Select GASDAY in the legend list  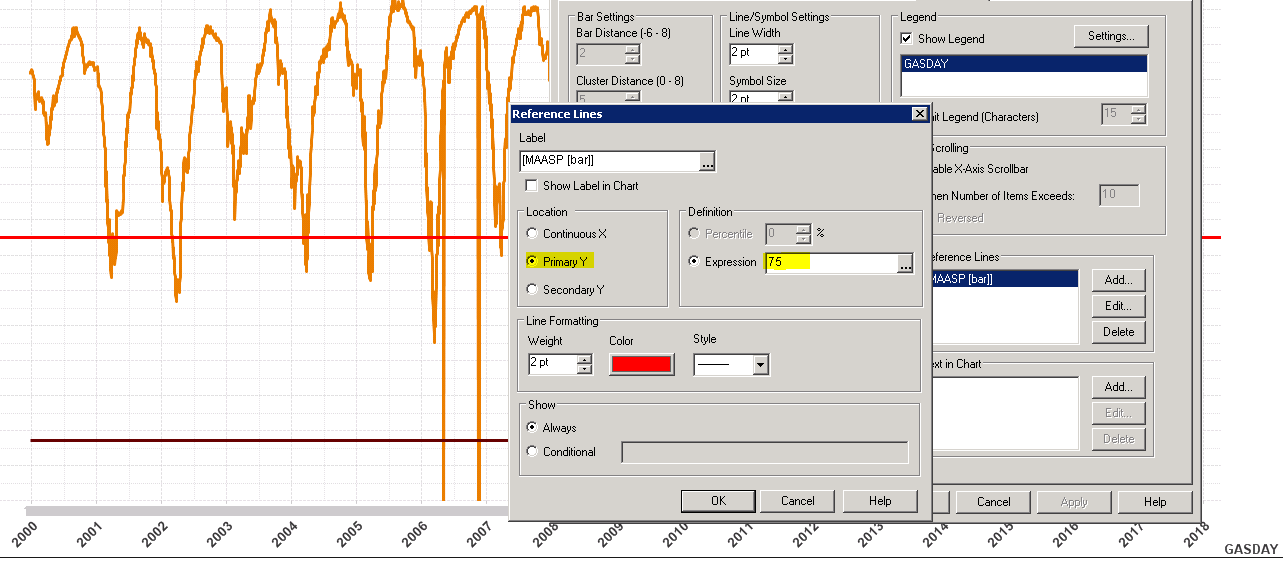[x=1024, y=63]
